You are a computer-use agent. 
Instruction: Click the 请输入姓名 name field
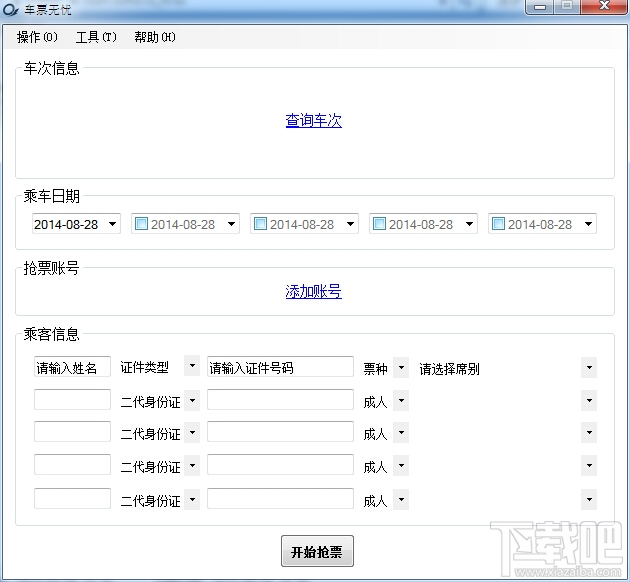72,367
